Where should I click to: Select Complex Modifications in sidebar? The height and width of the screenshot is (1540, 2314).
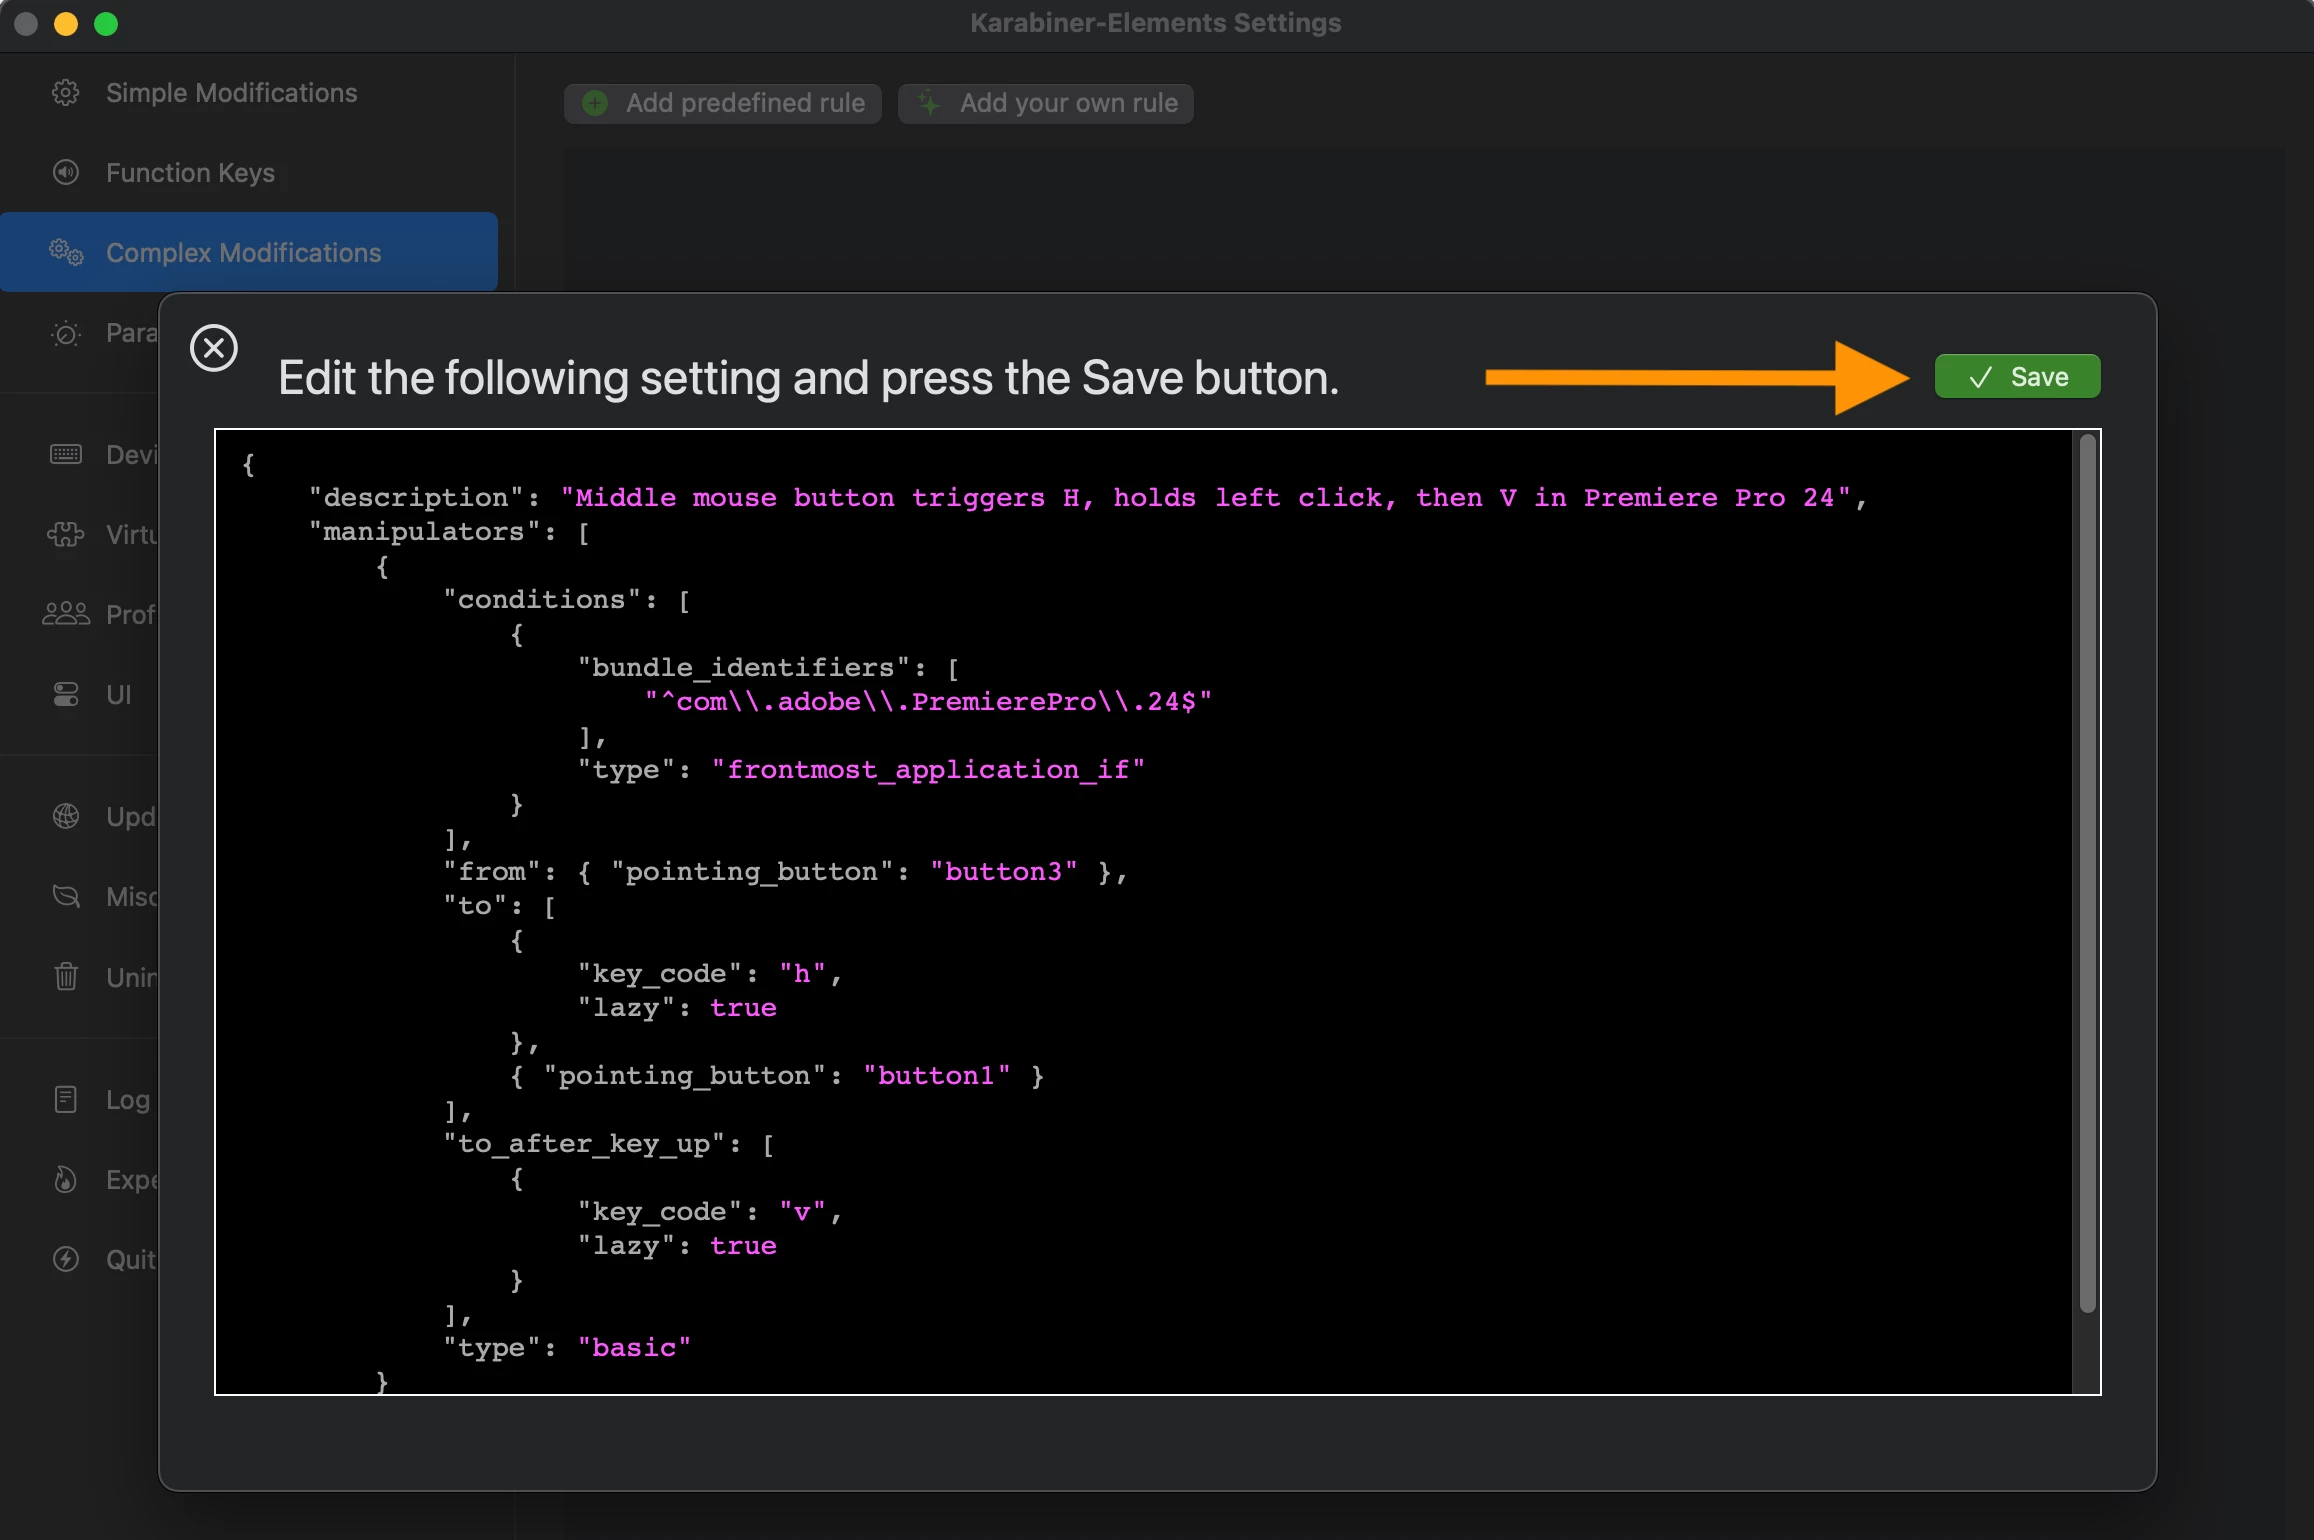pyautogui.click(x=243, y=252)
